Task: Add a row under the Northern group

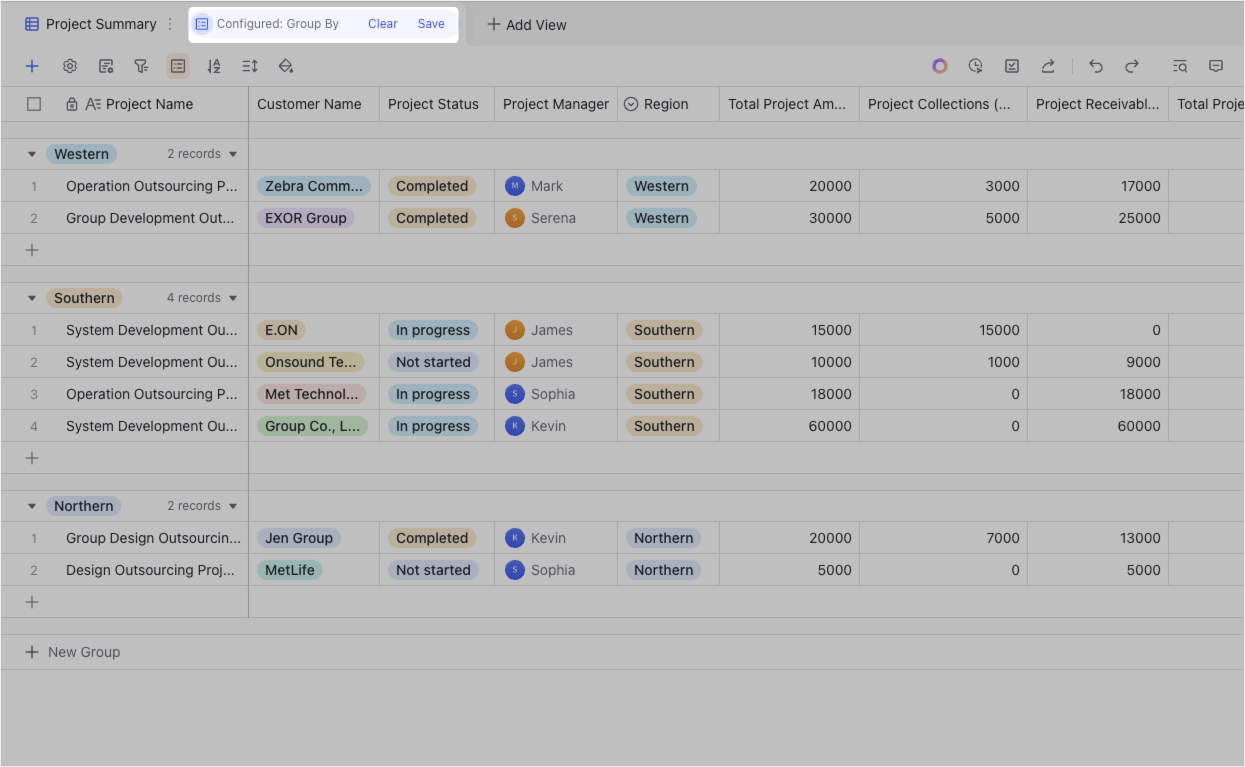Action: click(32, 602)
